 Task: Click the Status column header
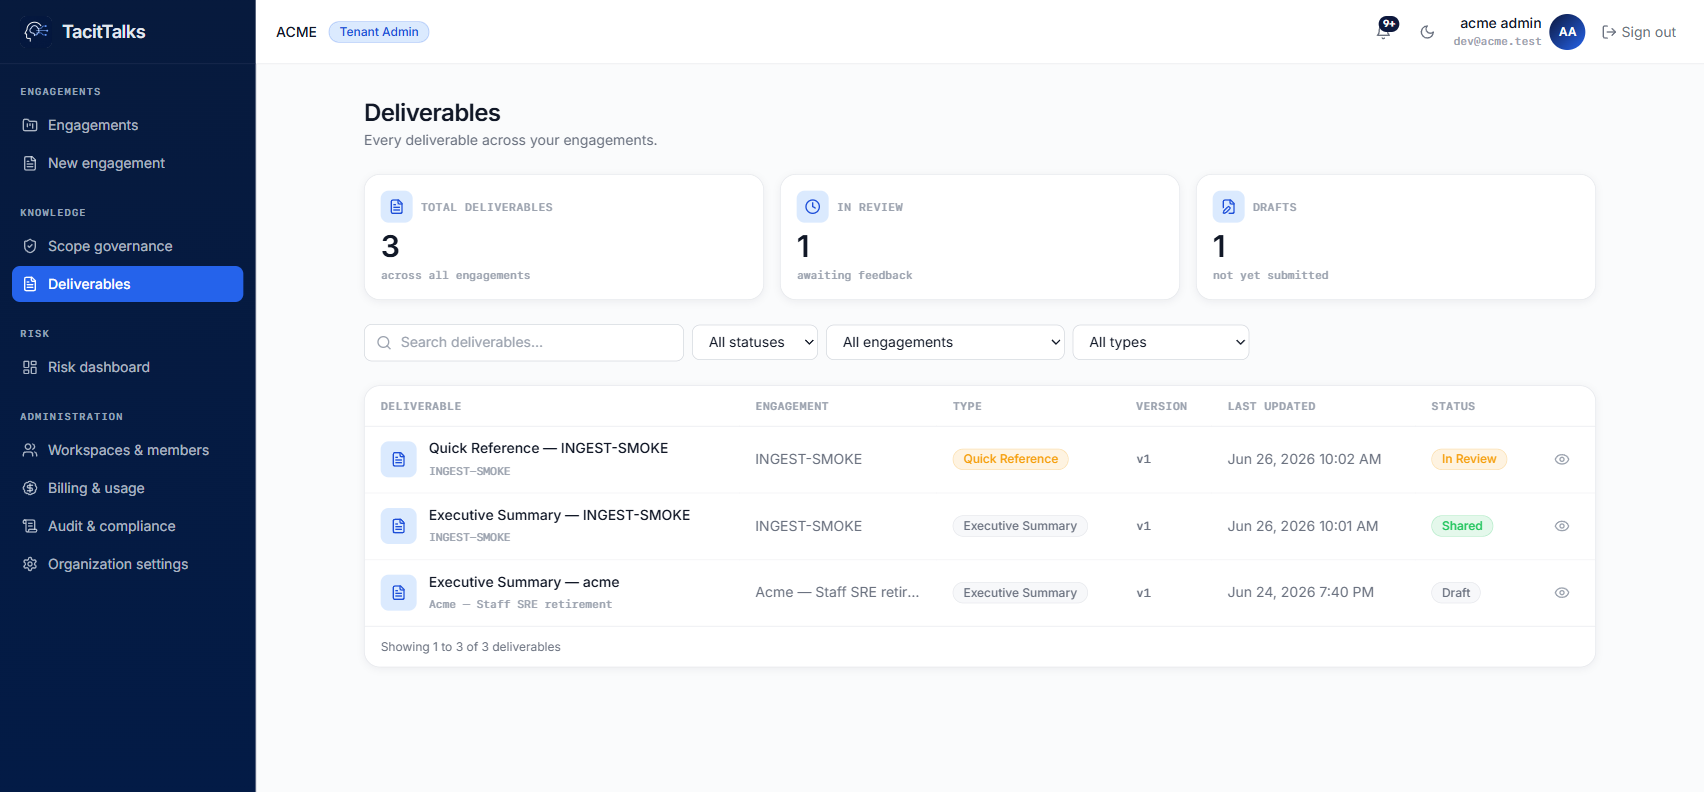(1453, 406)
